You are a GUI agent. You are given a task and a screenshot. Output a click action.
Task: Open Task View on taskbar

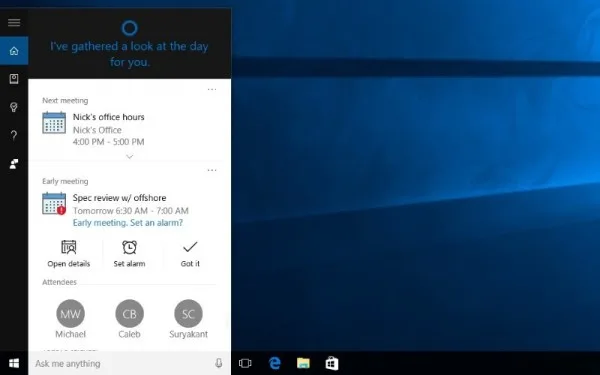point(245,363)
